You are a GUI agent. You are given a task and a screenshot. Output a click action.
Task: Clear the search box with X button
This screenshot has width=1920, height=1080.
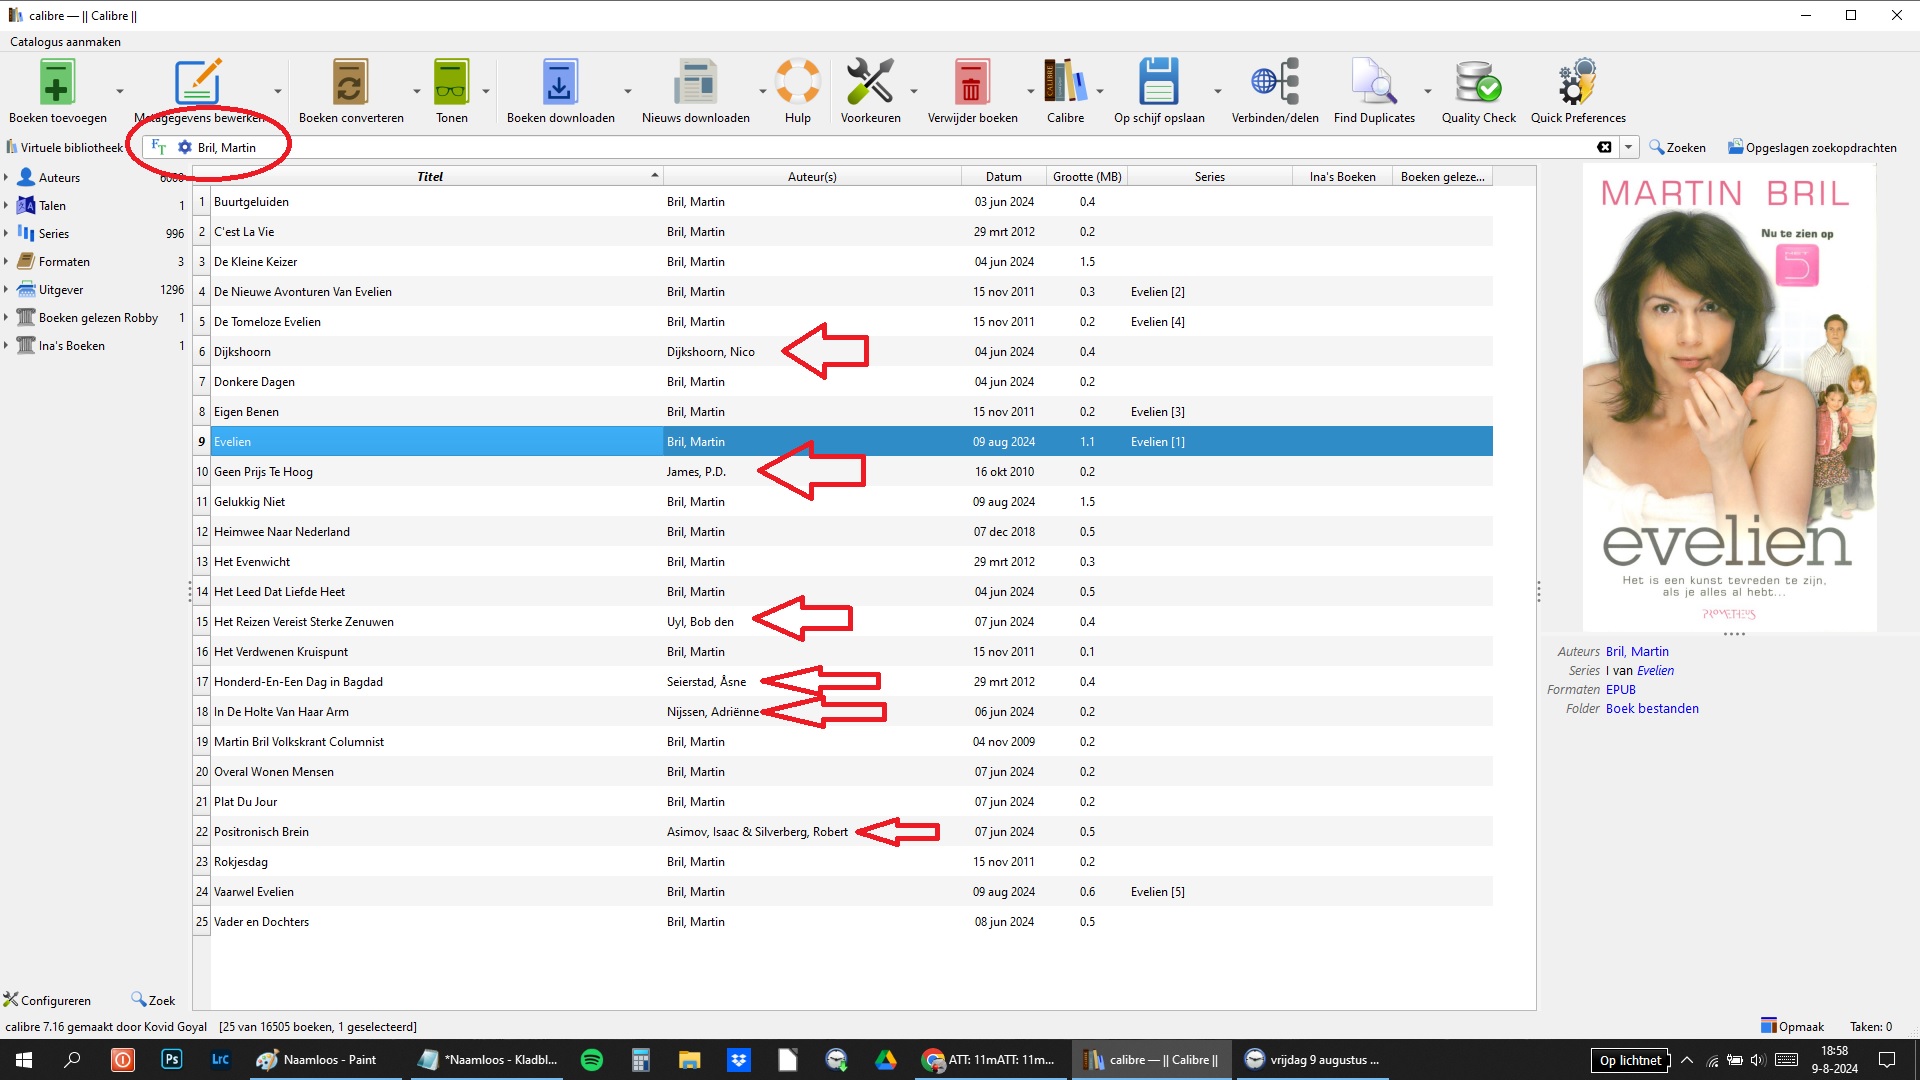point(1604,147)
